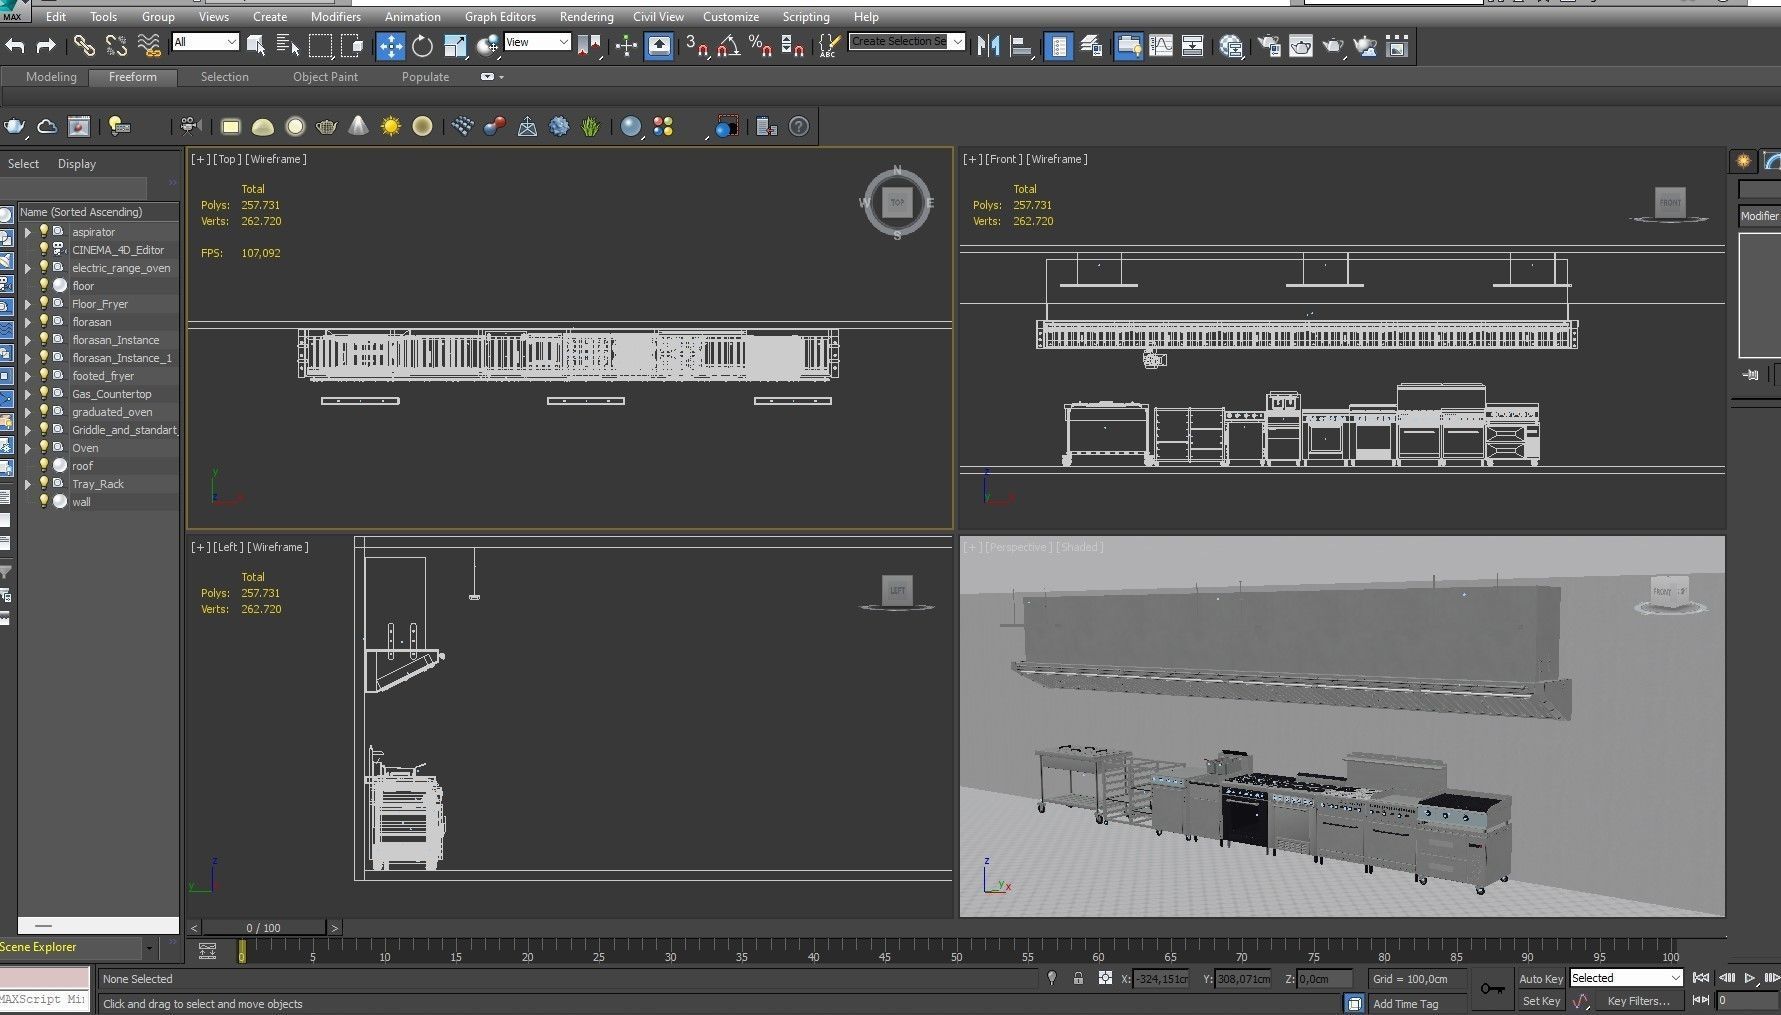Open the Mirror tool

click(988, 46)
